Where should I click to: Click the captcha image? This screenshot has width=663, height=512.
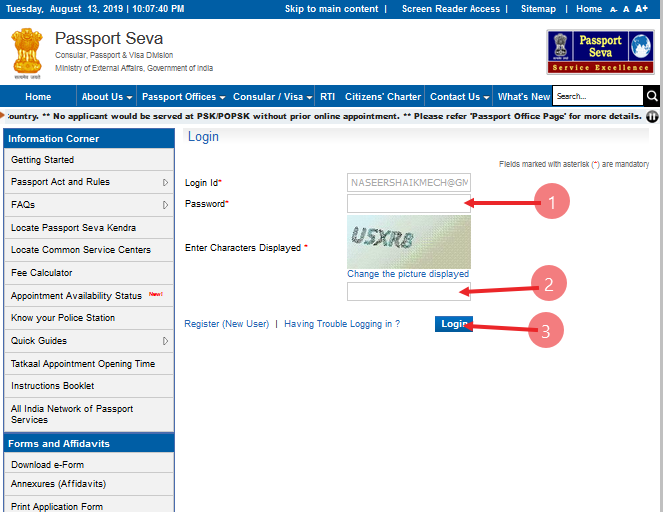tap(409, 241)
